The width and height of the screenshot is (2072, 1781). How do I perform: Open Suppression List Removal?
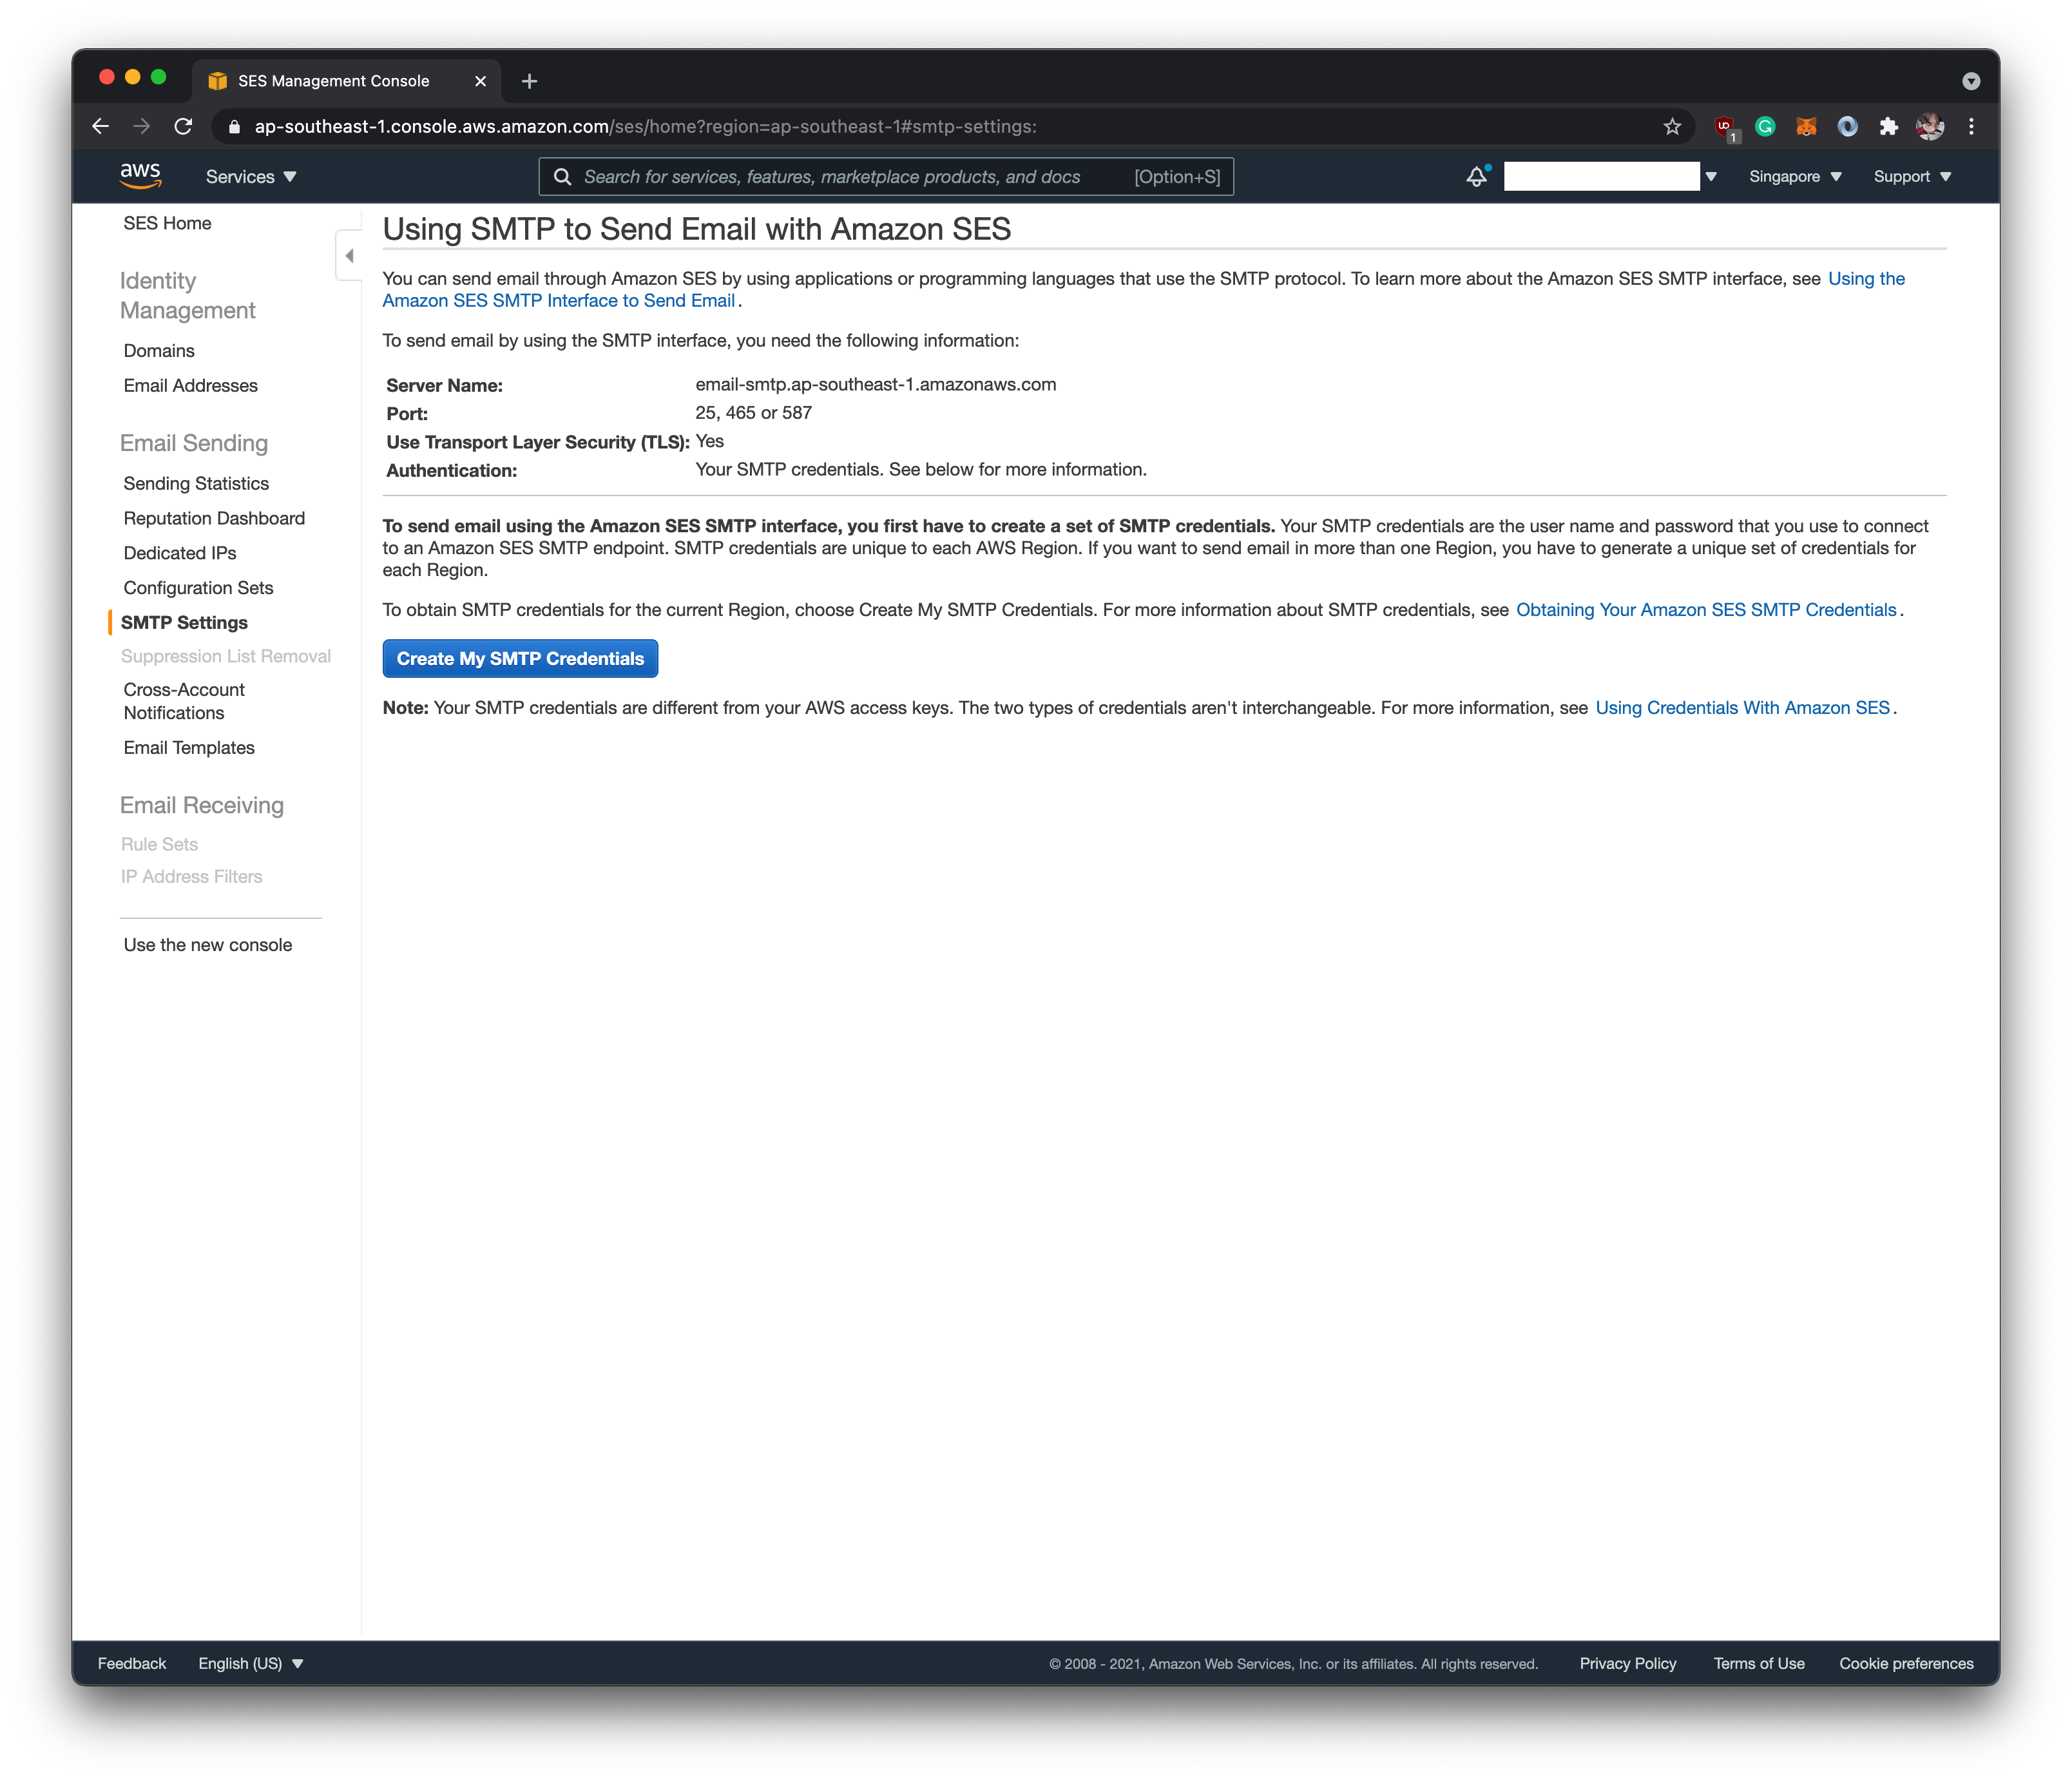click(x=226, y=657)
